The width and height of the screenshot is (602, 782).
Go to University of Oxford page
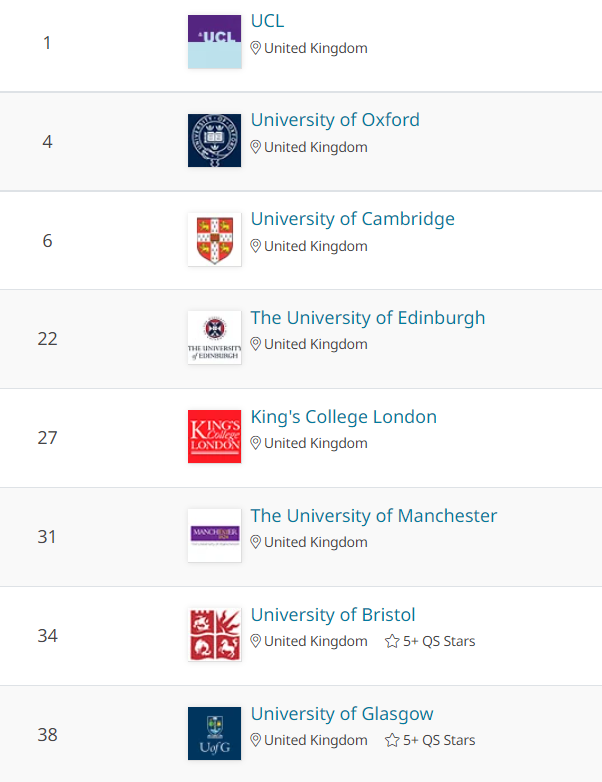pyautogui.click(x=335, y=120)
